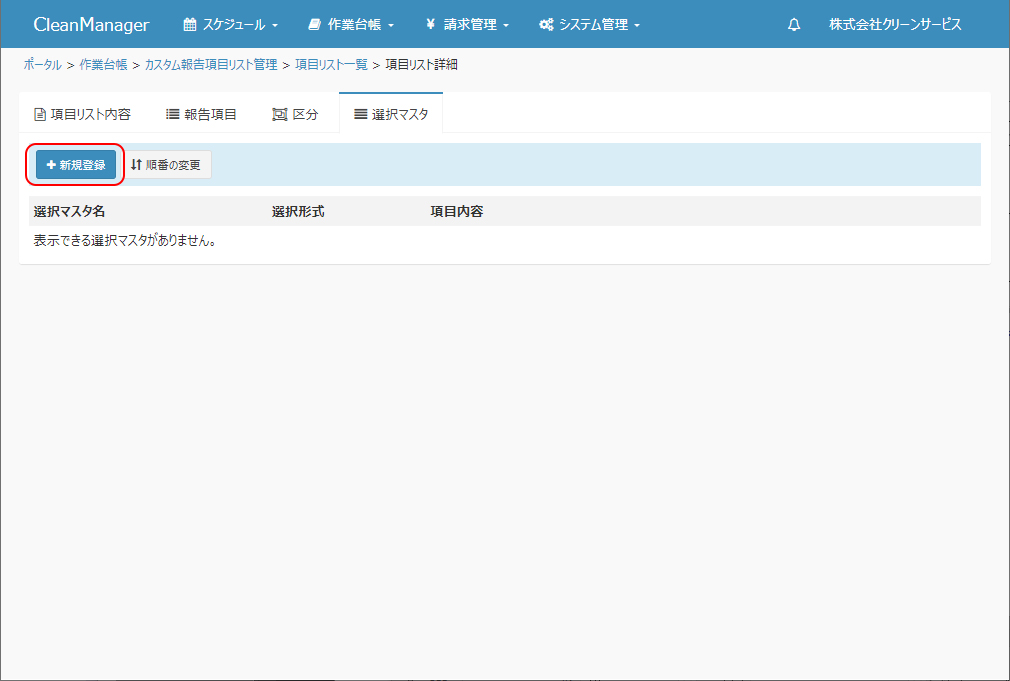1010x681 pixels.
Task: Click the notification bell icon
Action: tap(794, 25)
